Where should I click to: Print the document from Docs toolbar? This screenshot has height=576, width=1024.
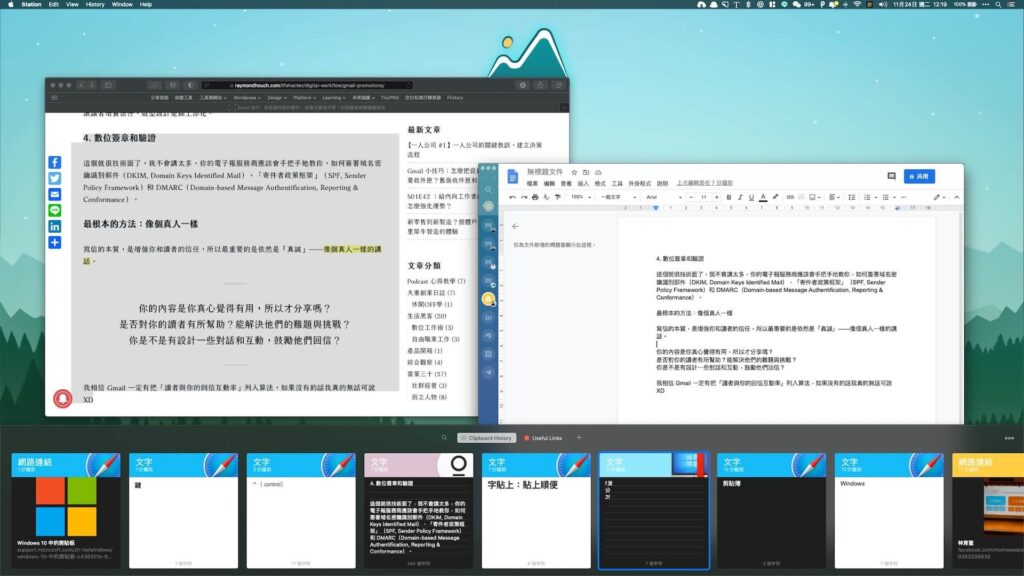point(535,197)
